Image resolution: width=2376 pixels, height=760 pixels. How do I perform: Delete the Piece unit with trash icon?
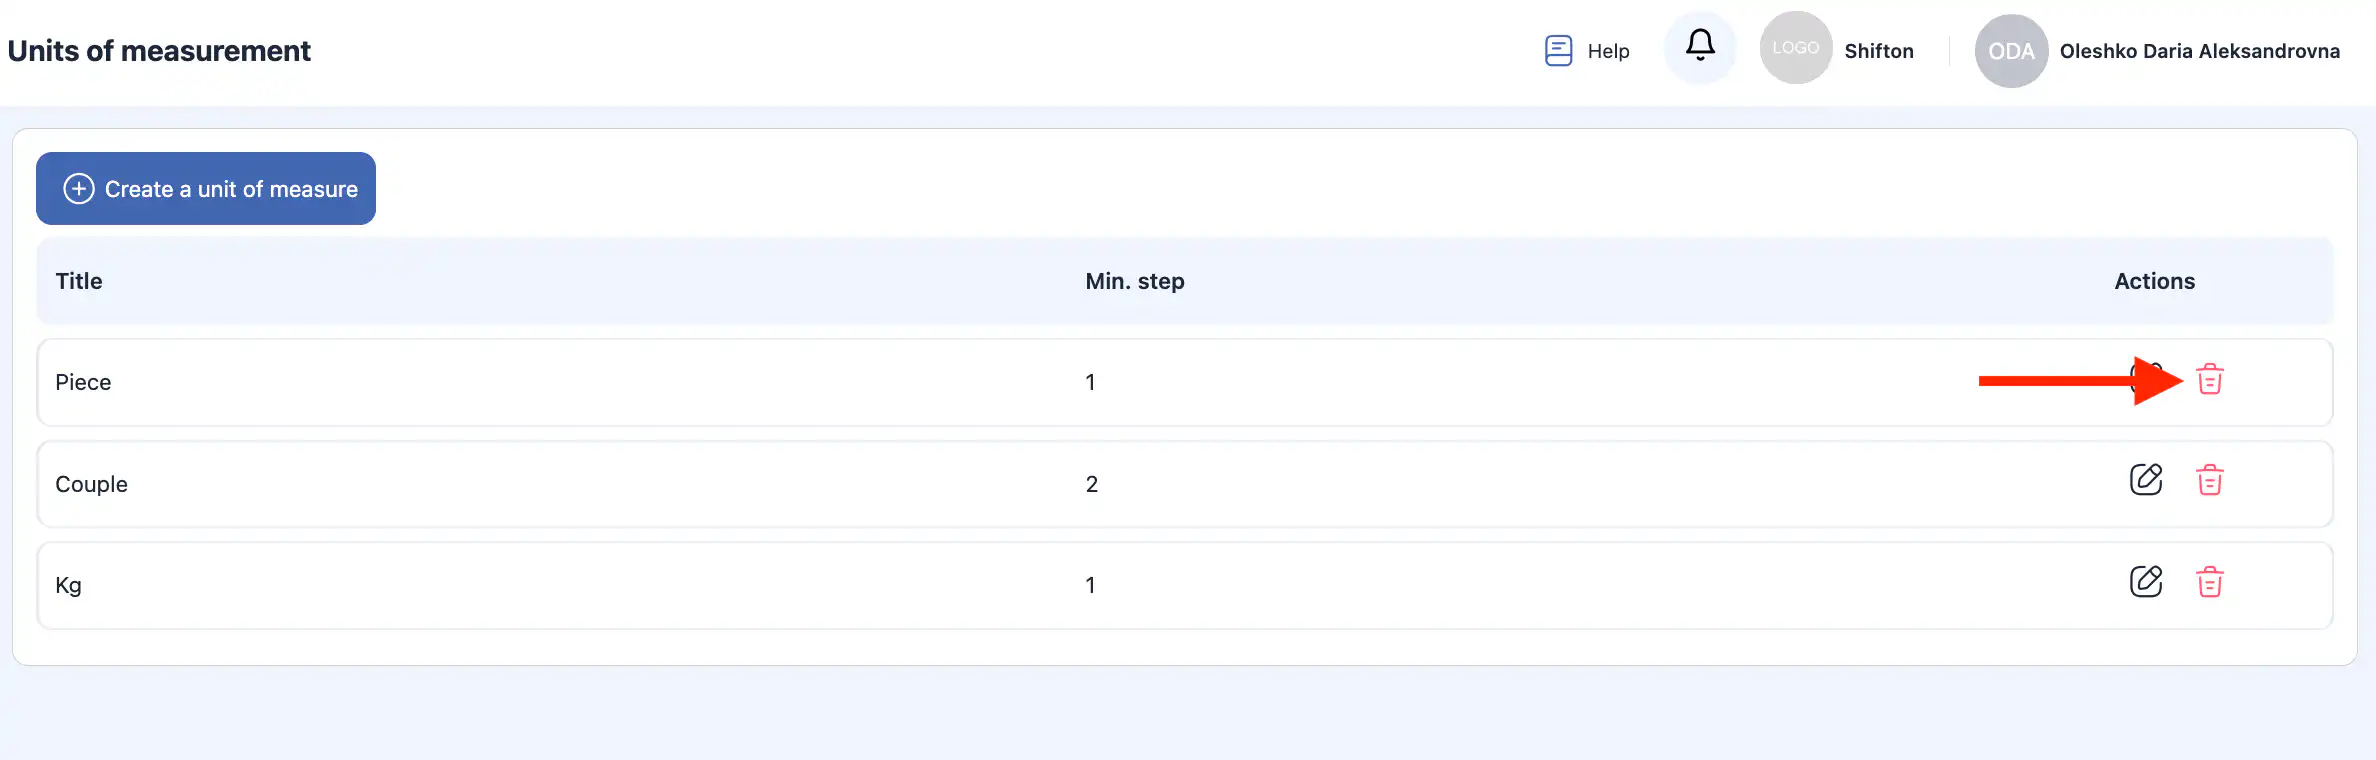click(2209, 380)
